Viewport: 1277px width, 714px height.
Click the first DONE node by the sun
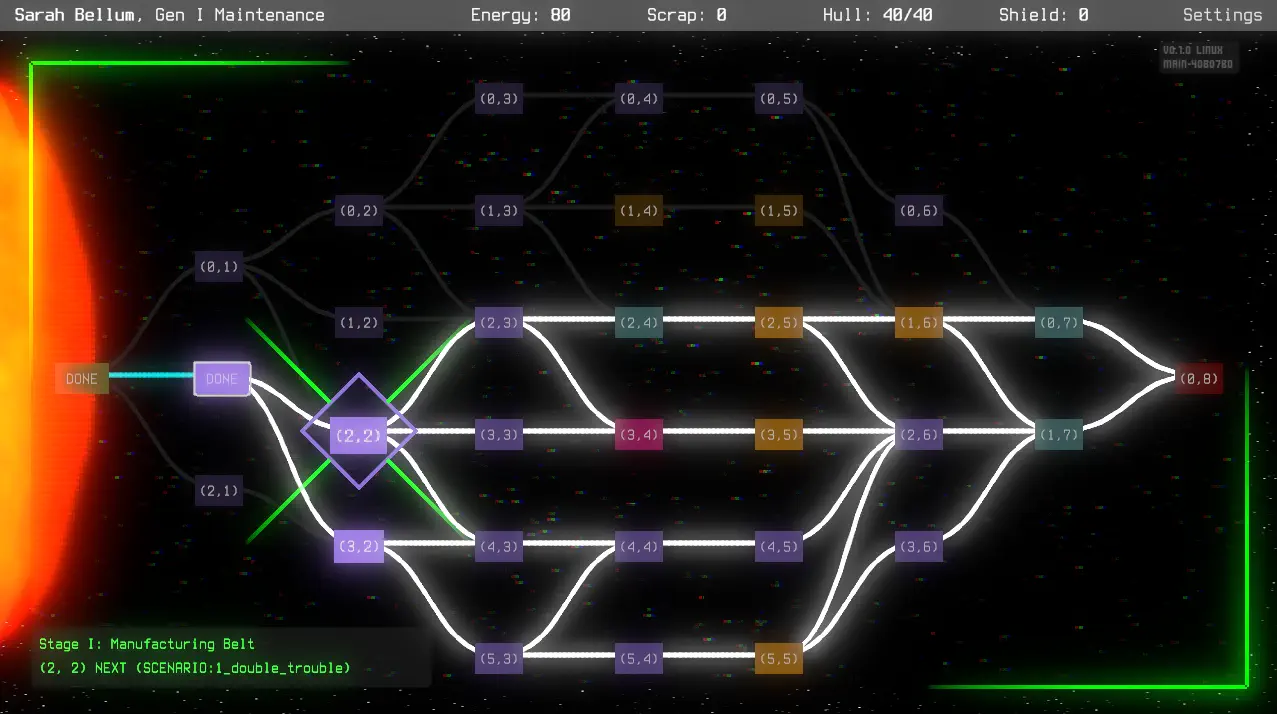tap(82, 379)
